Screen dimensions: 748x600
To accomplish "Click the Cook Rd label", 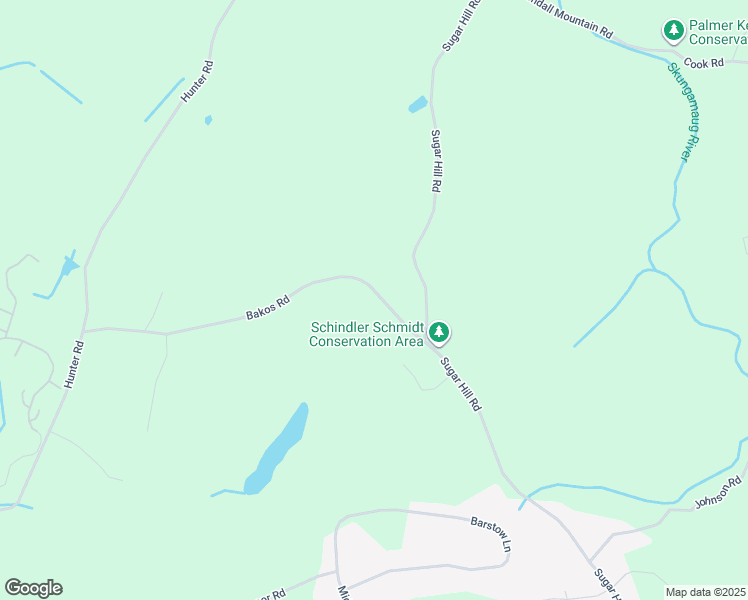I will pyautogui.click(x=704, y=63).
